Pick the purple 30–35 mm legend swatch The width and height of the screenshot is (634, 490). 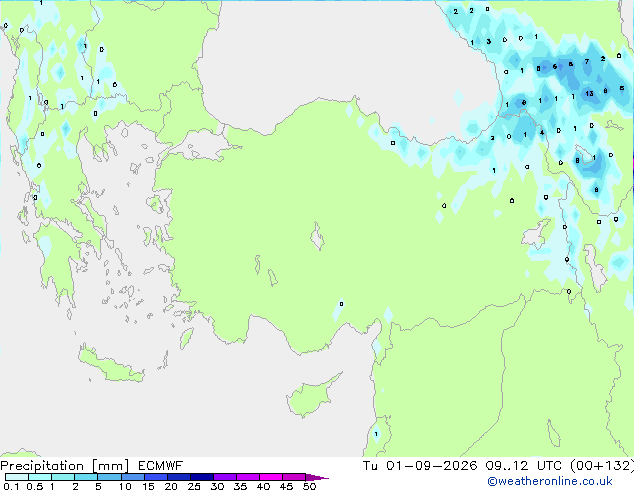tap(225, 477)
